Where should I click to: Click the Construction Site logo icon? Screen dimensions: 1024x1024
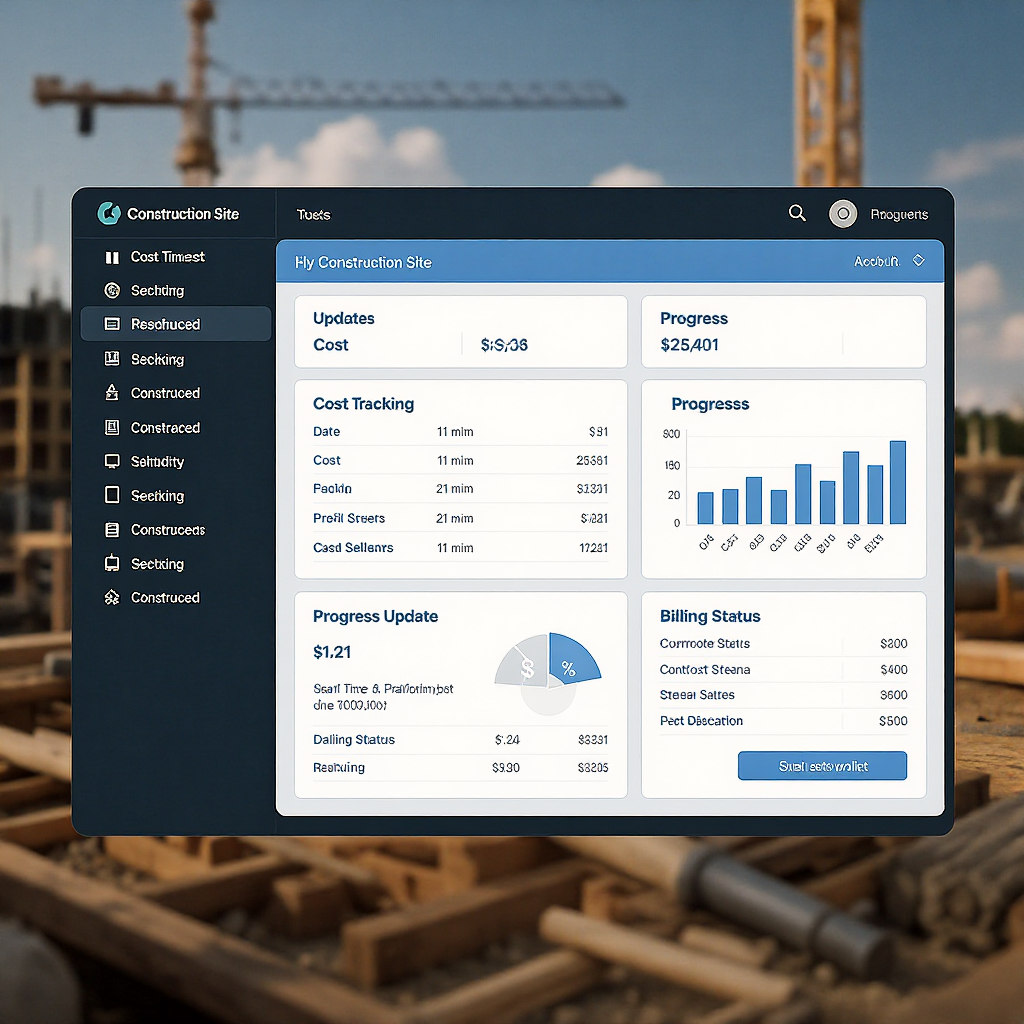coord(111,214)
